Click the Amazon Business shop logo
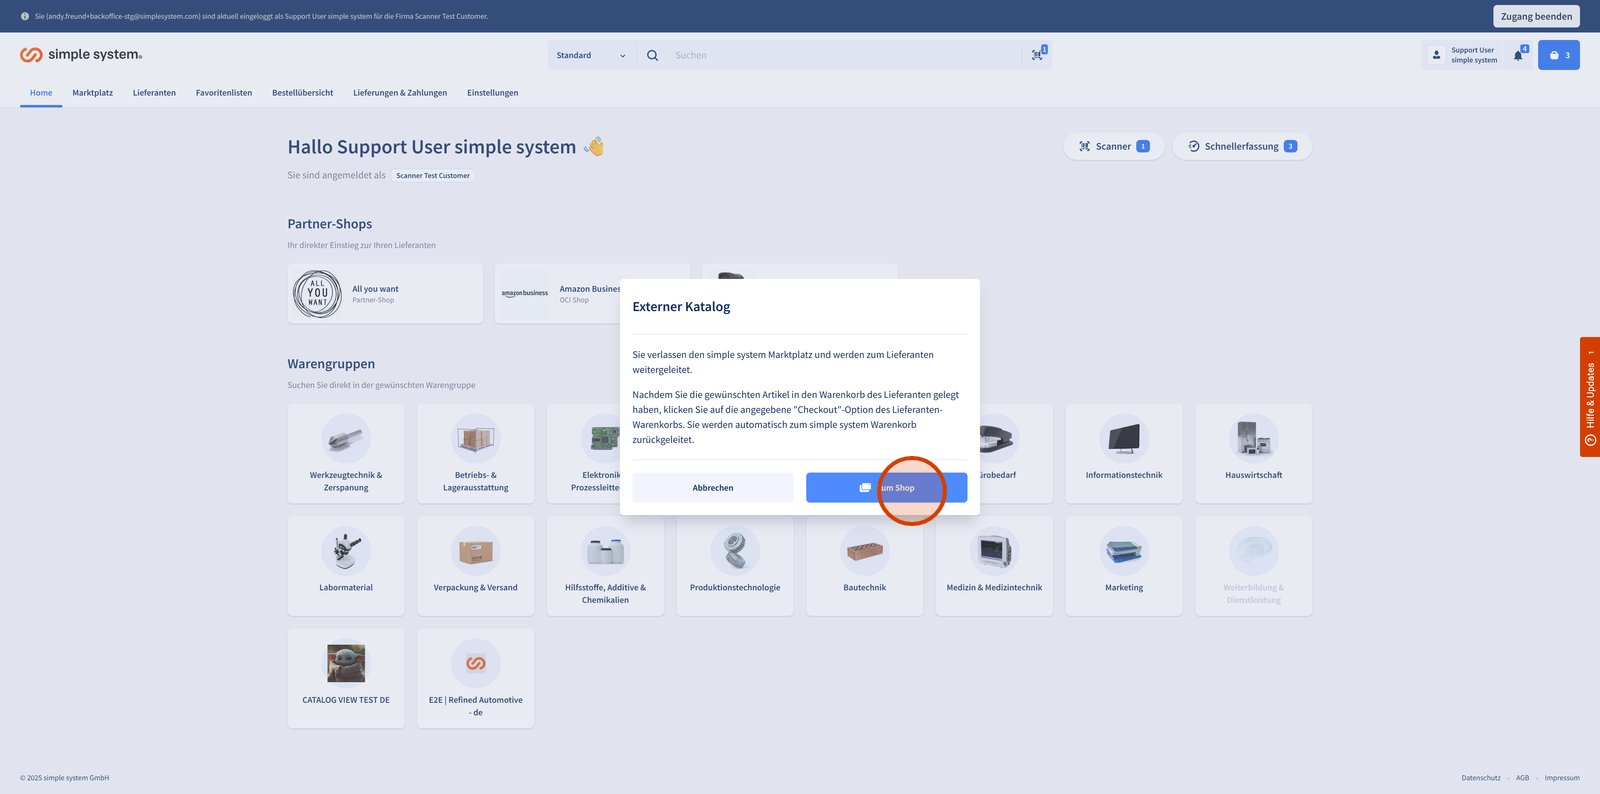The height and width of the screenshot is (794, 1600). click(525, 294)
